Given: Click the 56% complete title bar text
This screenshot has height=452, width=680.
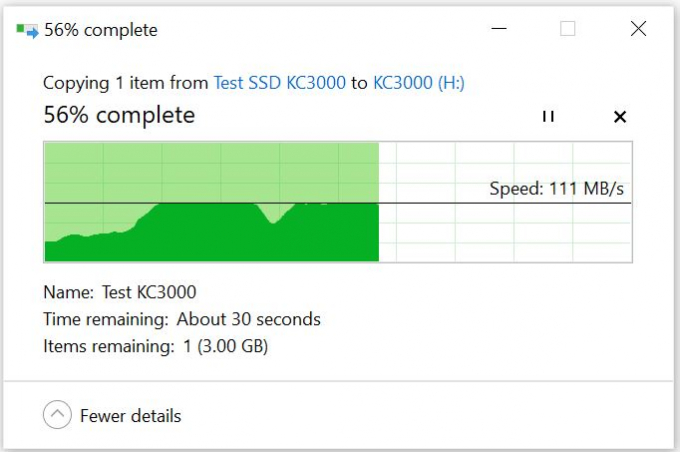Looking at the screenshot, I should [101, 30].
